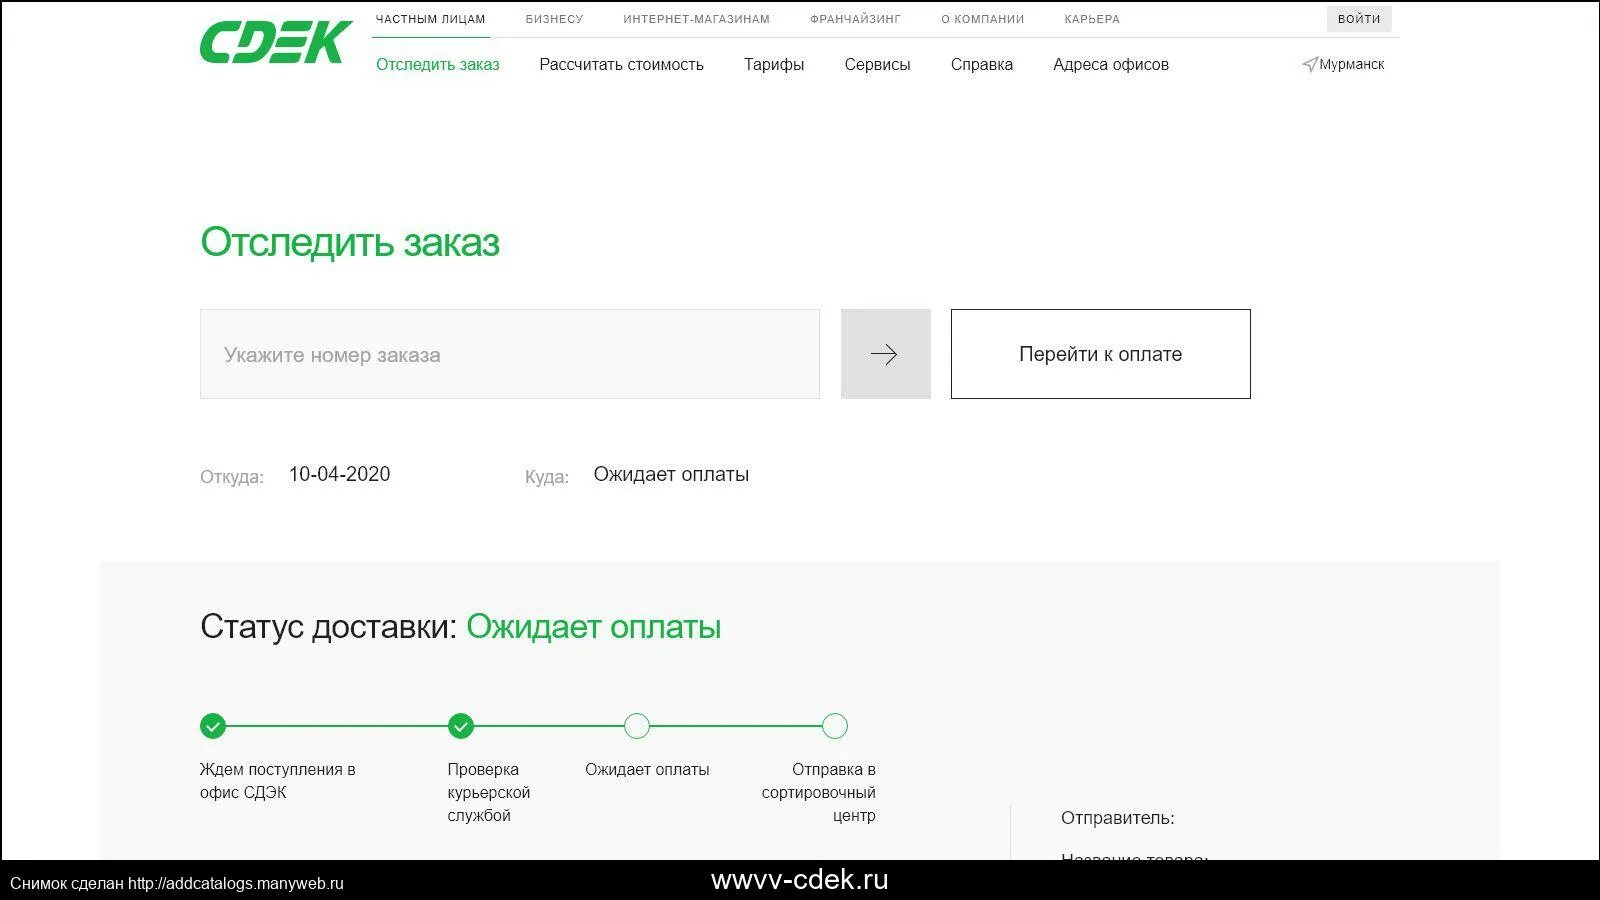Open the Справка menu item
This screenshot has width=1600, height=900.
tap(982, 64)
